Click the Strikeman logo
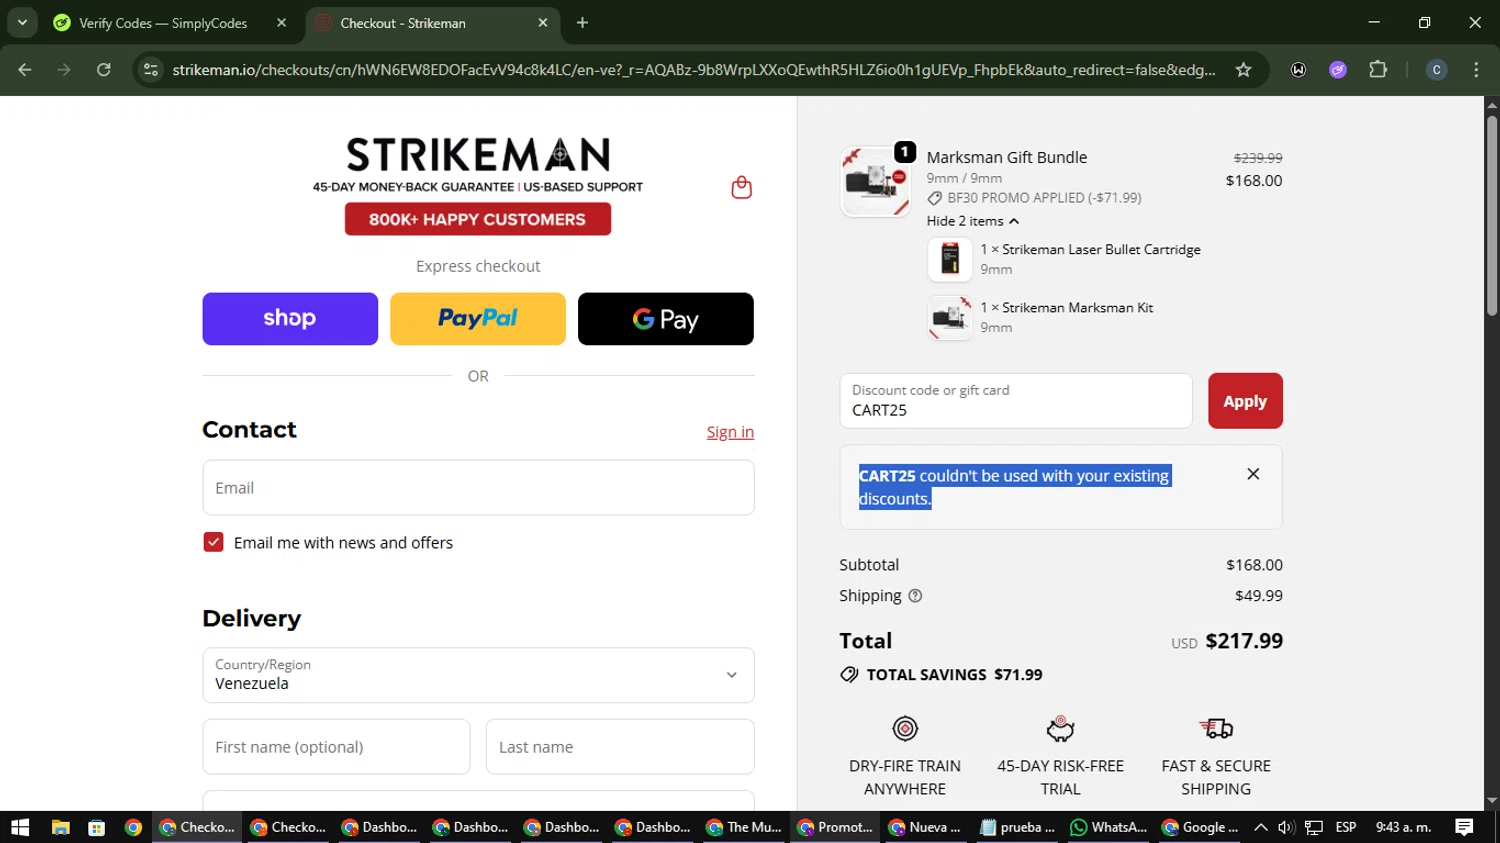Image resolution: width=1500 pixels, height=843 pixels. [x=478, y=155]
